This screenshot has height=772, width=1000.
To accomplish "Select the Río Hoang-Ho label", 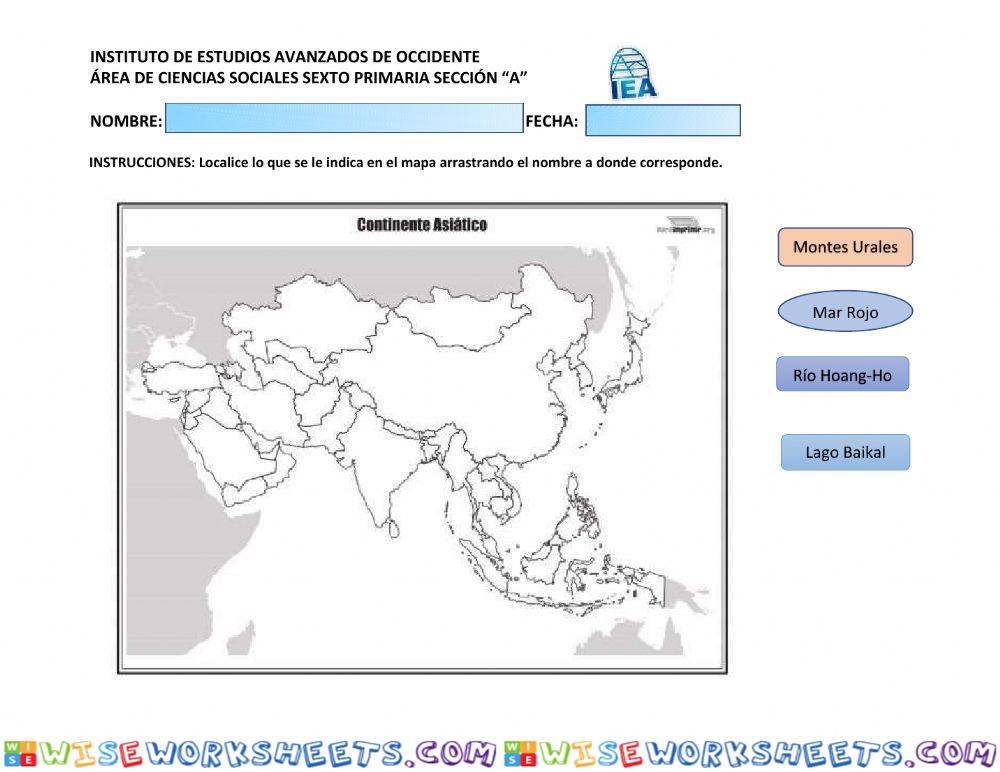I will [842, 375].
